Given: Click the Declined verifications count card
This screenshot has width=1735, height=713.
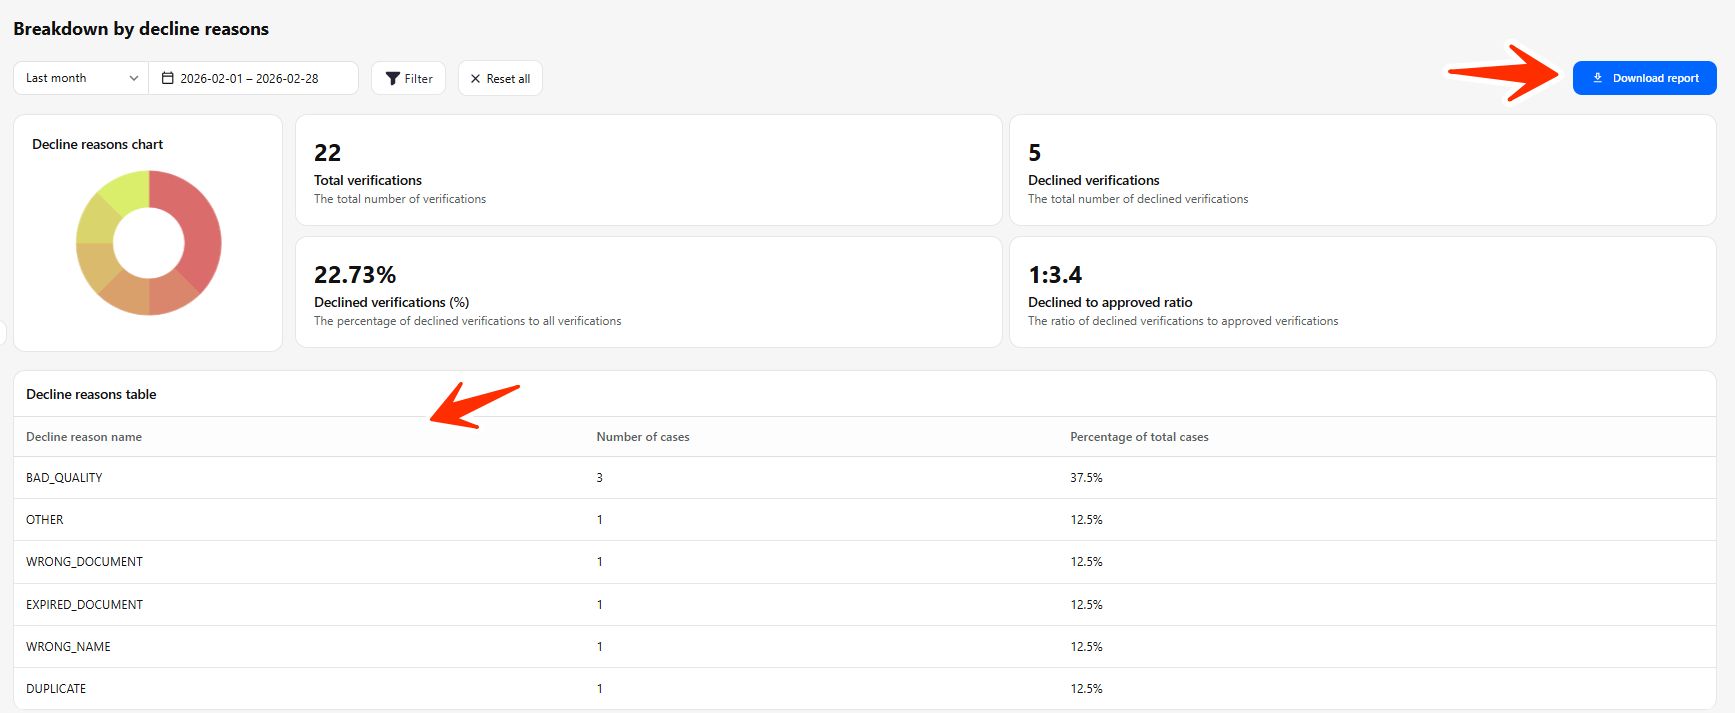Looking at the screenshot, I should click(x=1362, y=170).
